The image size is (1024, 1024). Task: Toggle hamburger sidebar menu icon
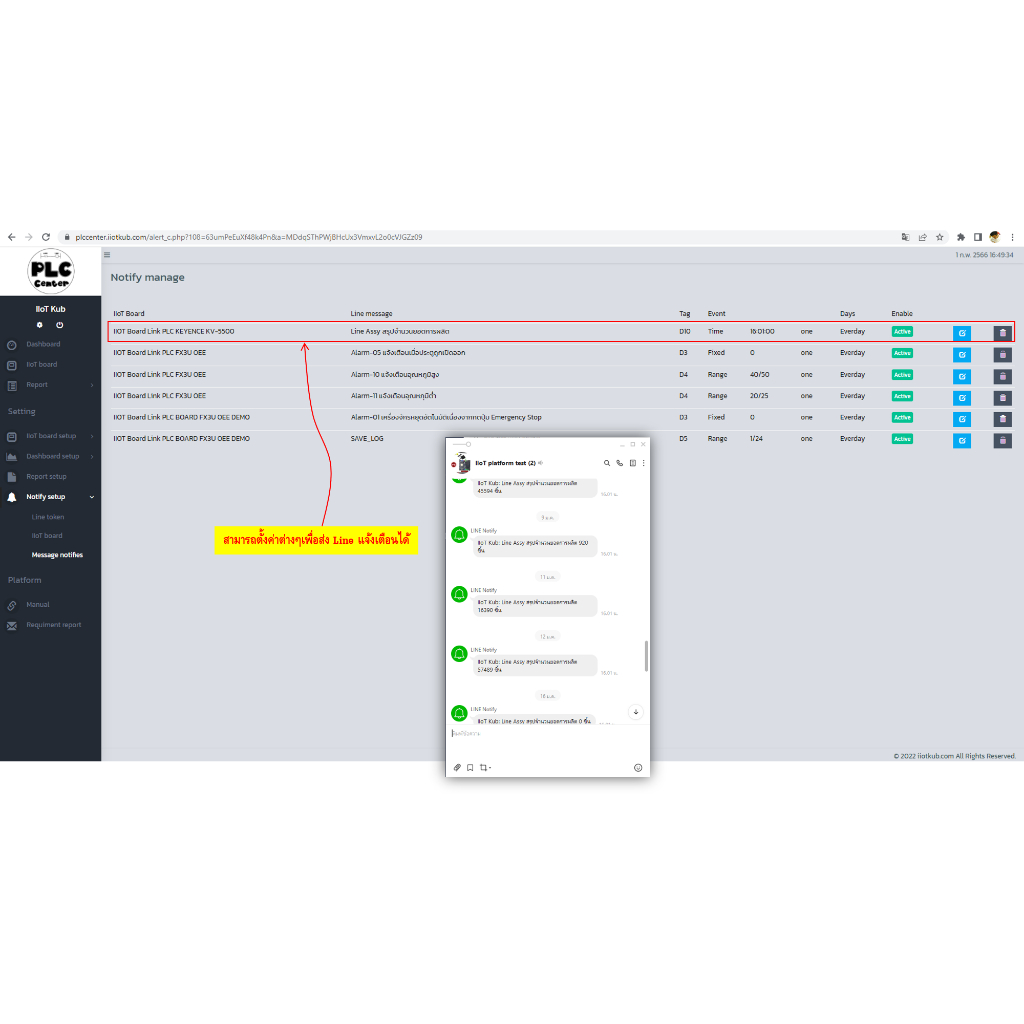[x=107, y=255]
